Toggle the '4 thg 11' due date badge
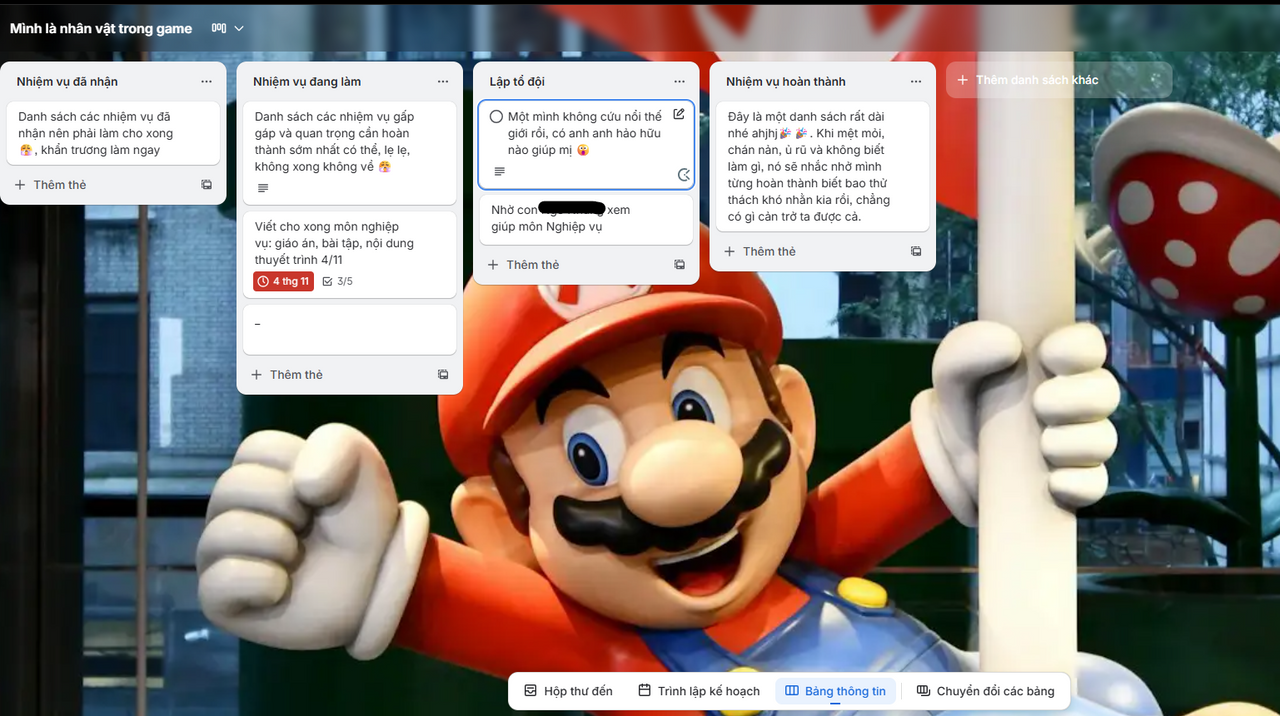1280x716 pixels. (283, 281)
